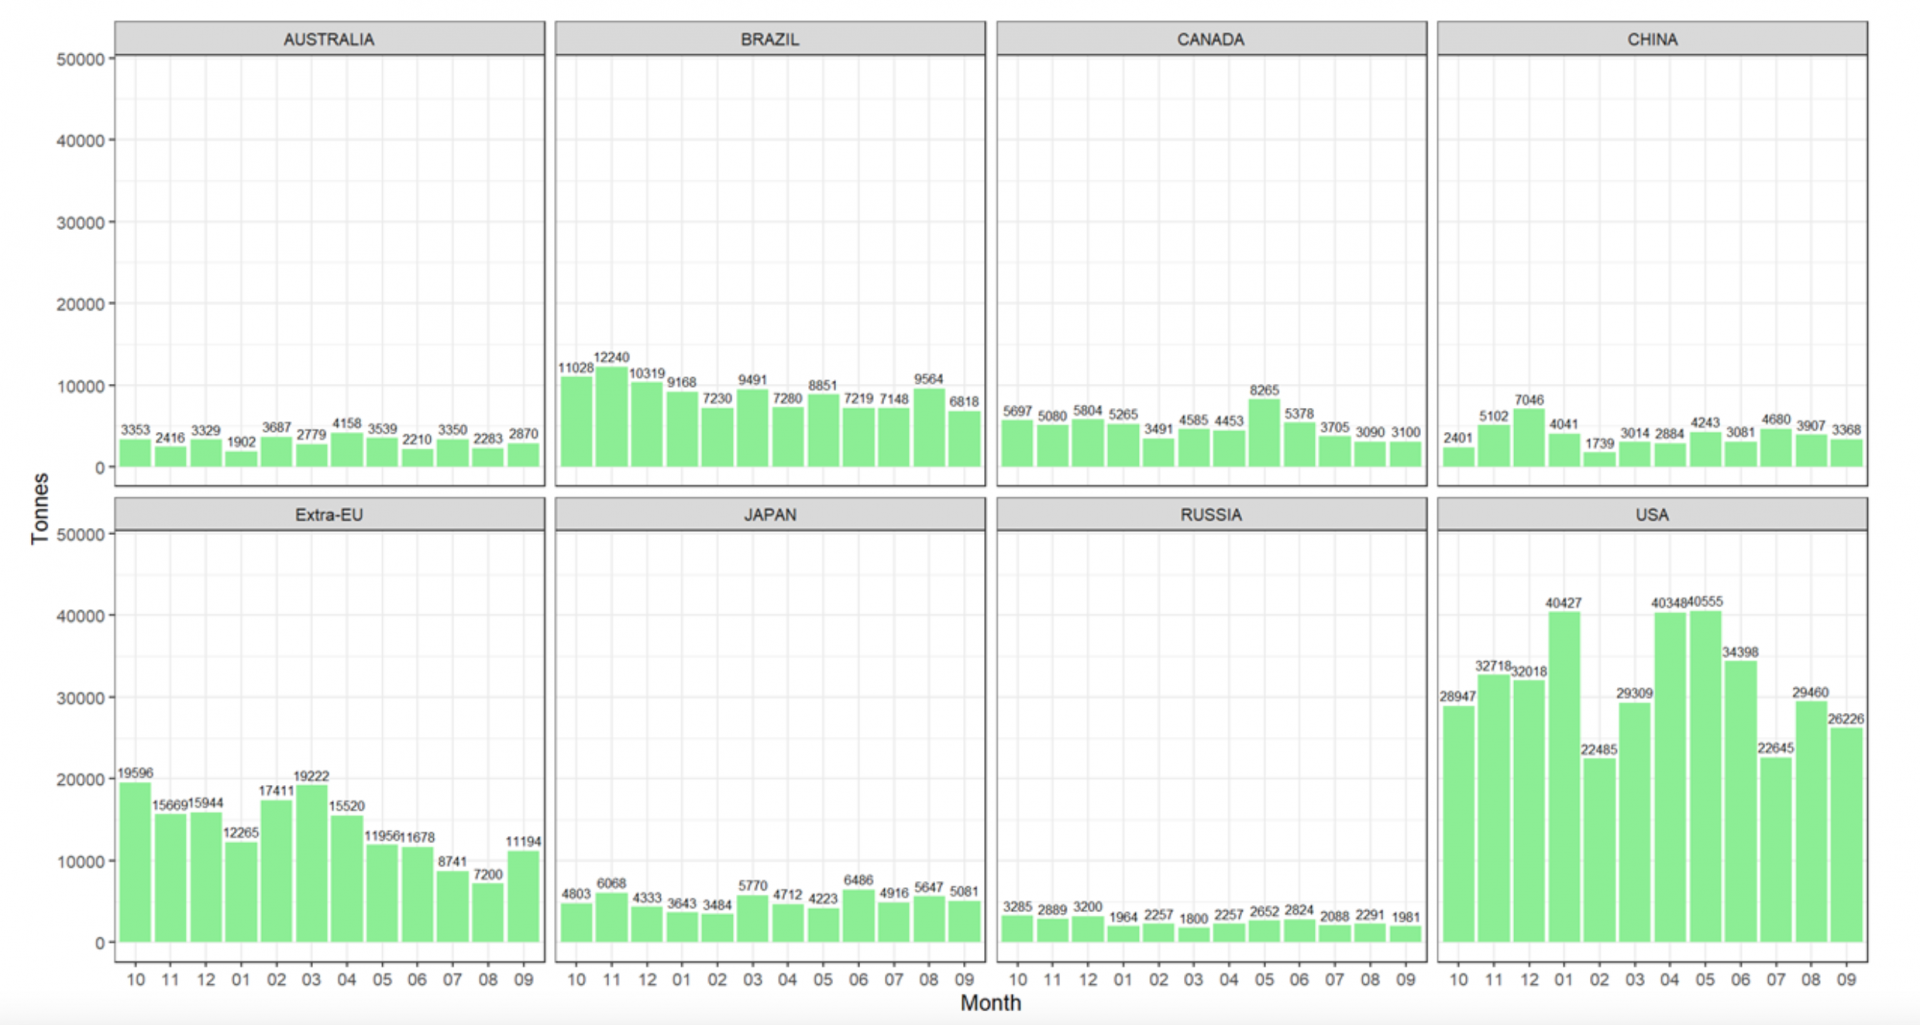Click the Australia bar labeled 4158
The width and height of the screenshot is (1920, 1025).
[x=347, y=450]
